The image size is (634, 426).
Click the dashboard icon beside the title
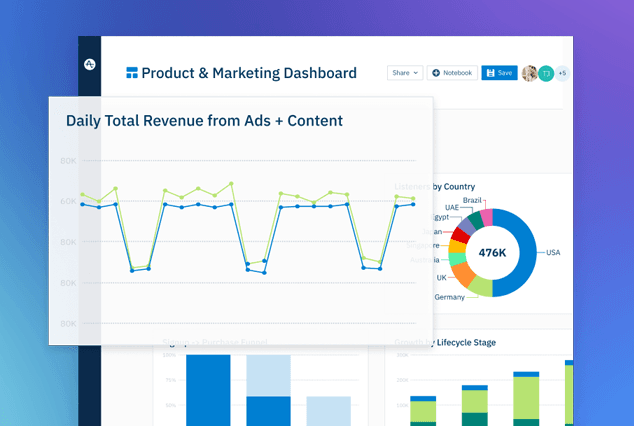point(131,73)
